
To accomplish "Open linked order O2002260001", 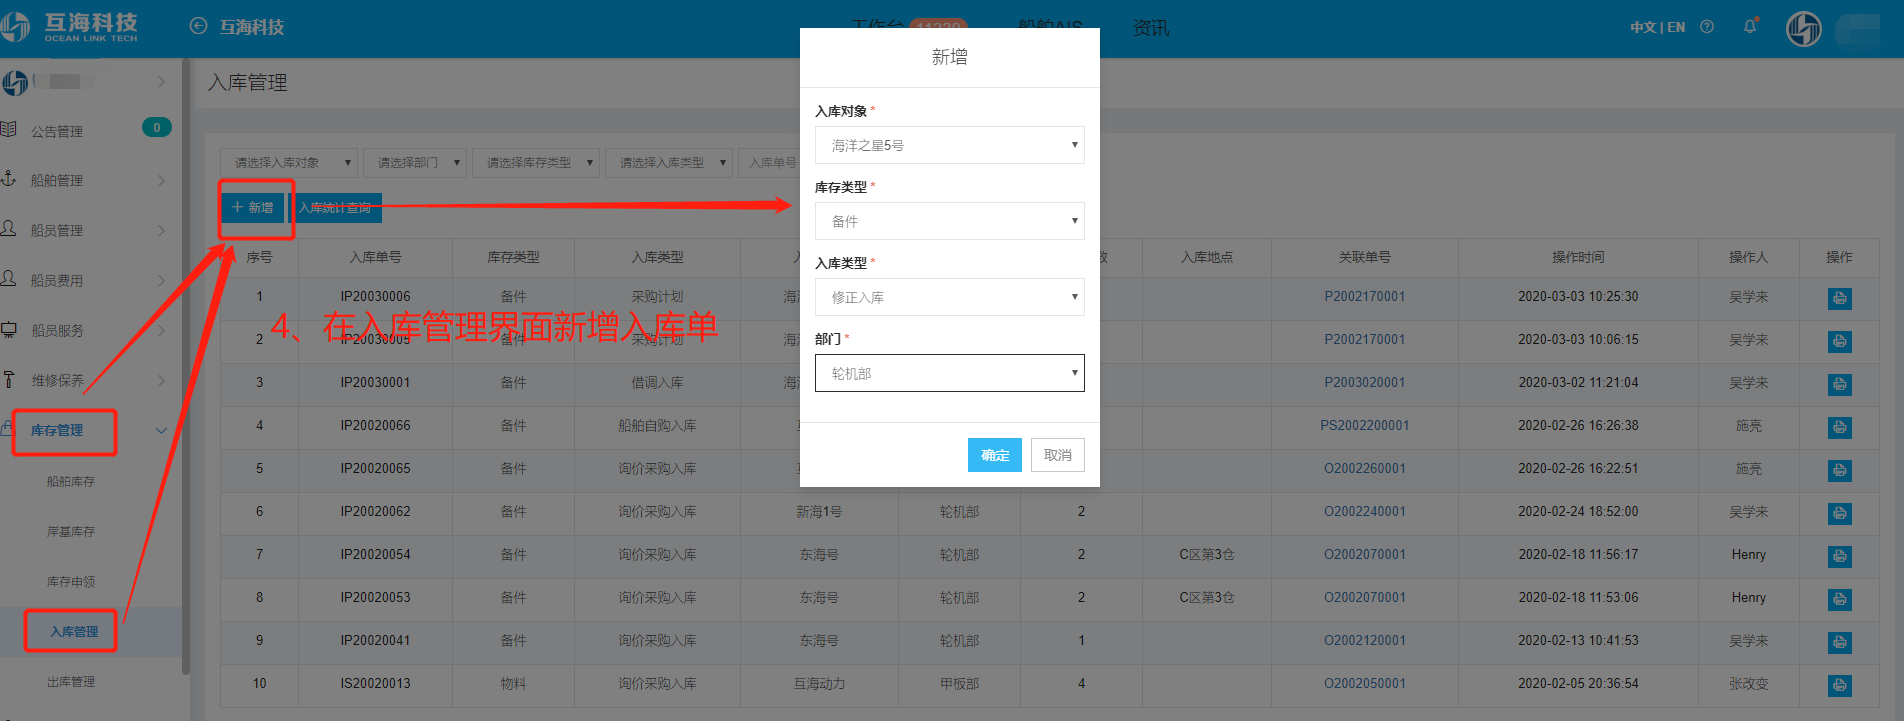I will point(1365,468).
